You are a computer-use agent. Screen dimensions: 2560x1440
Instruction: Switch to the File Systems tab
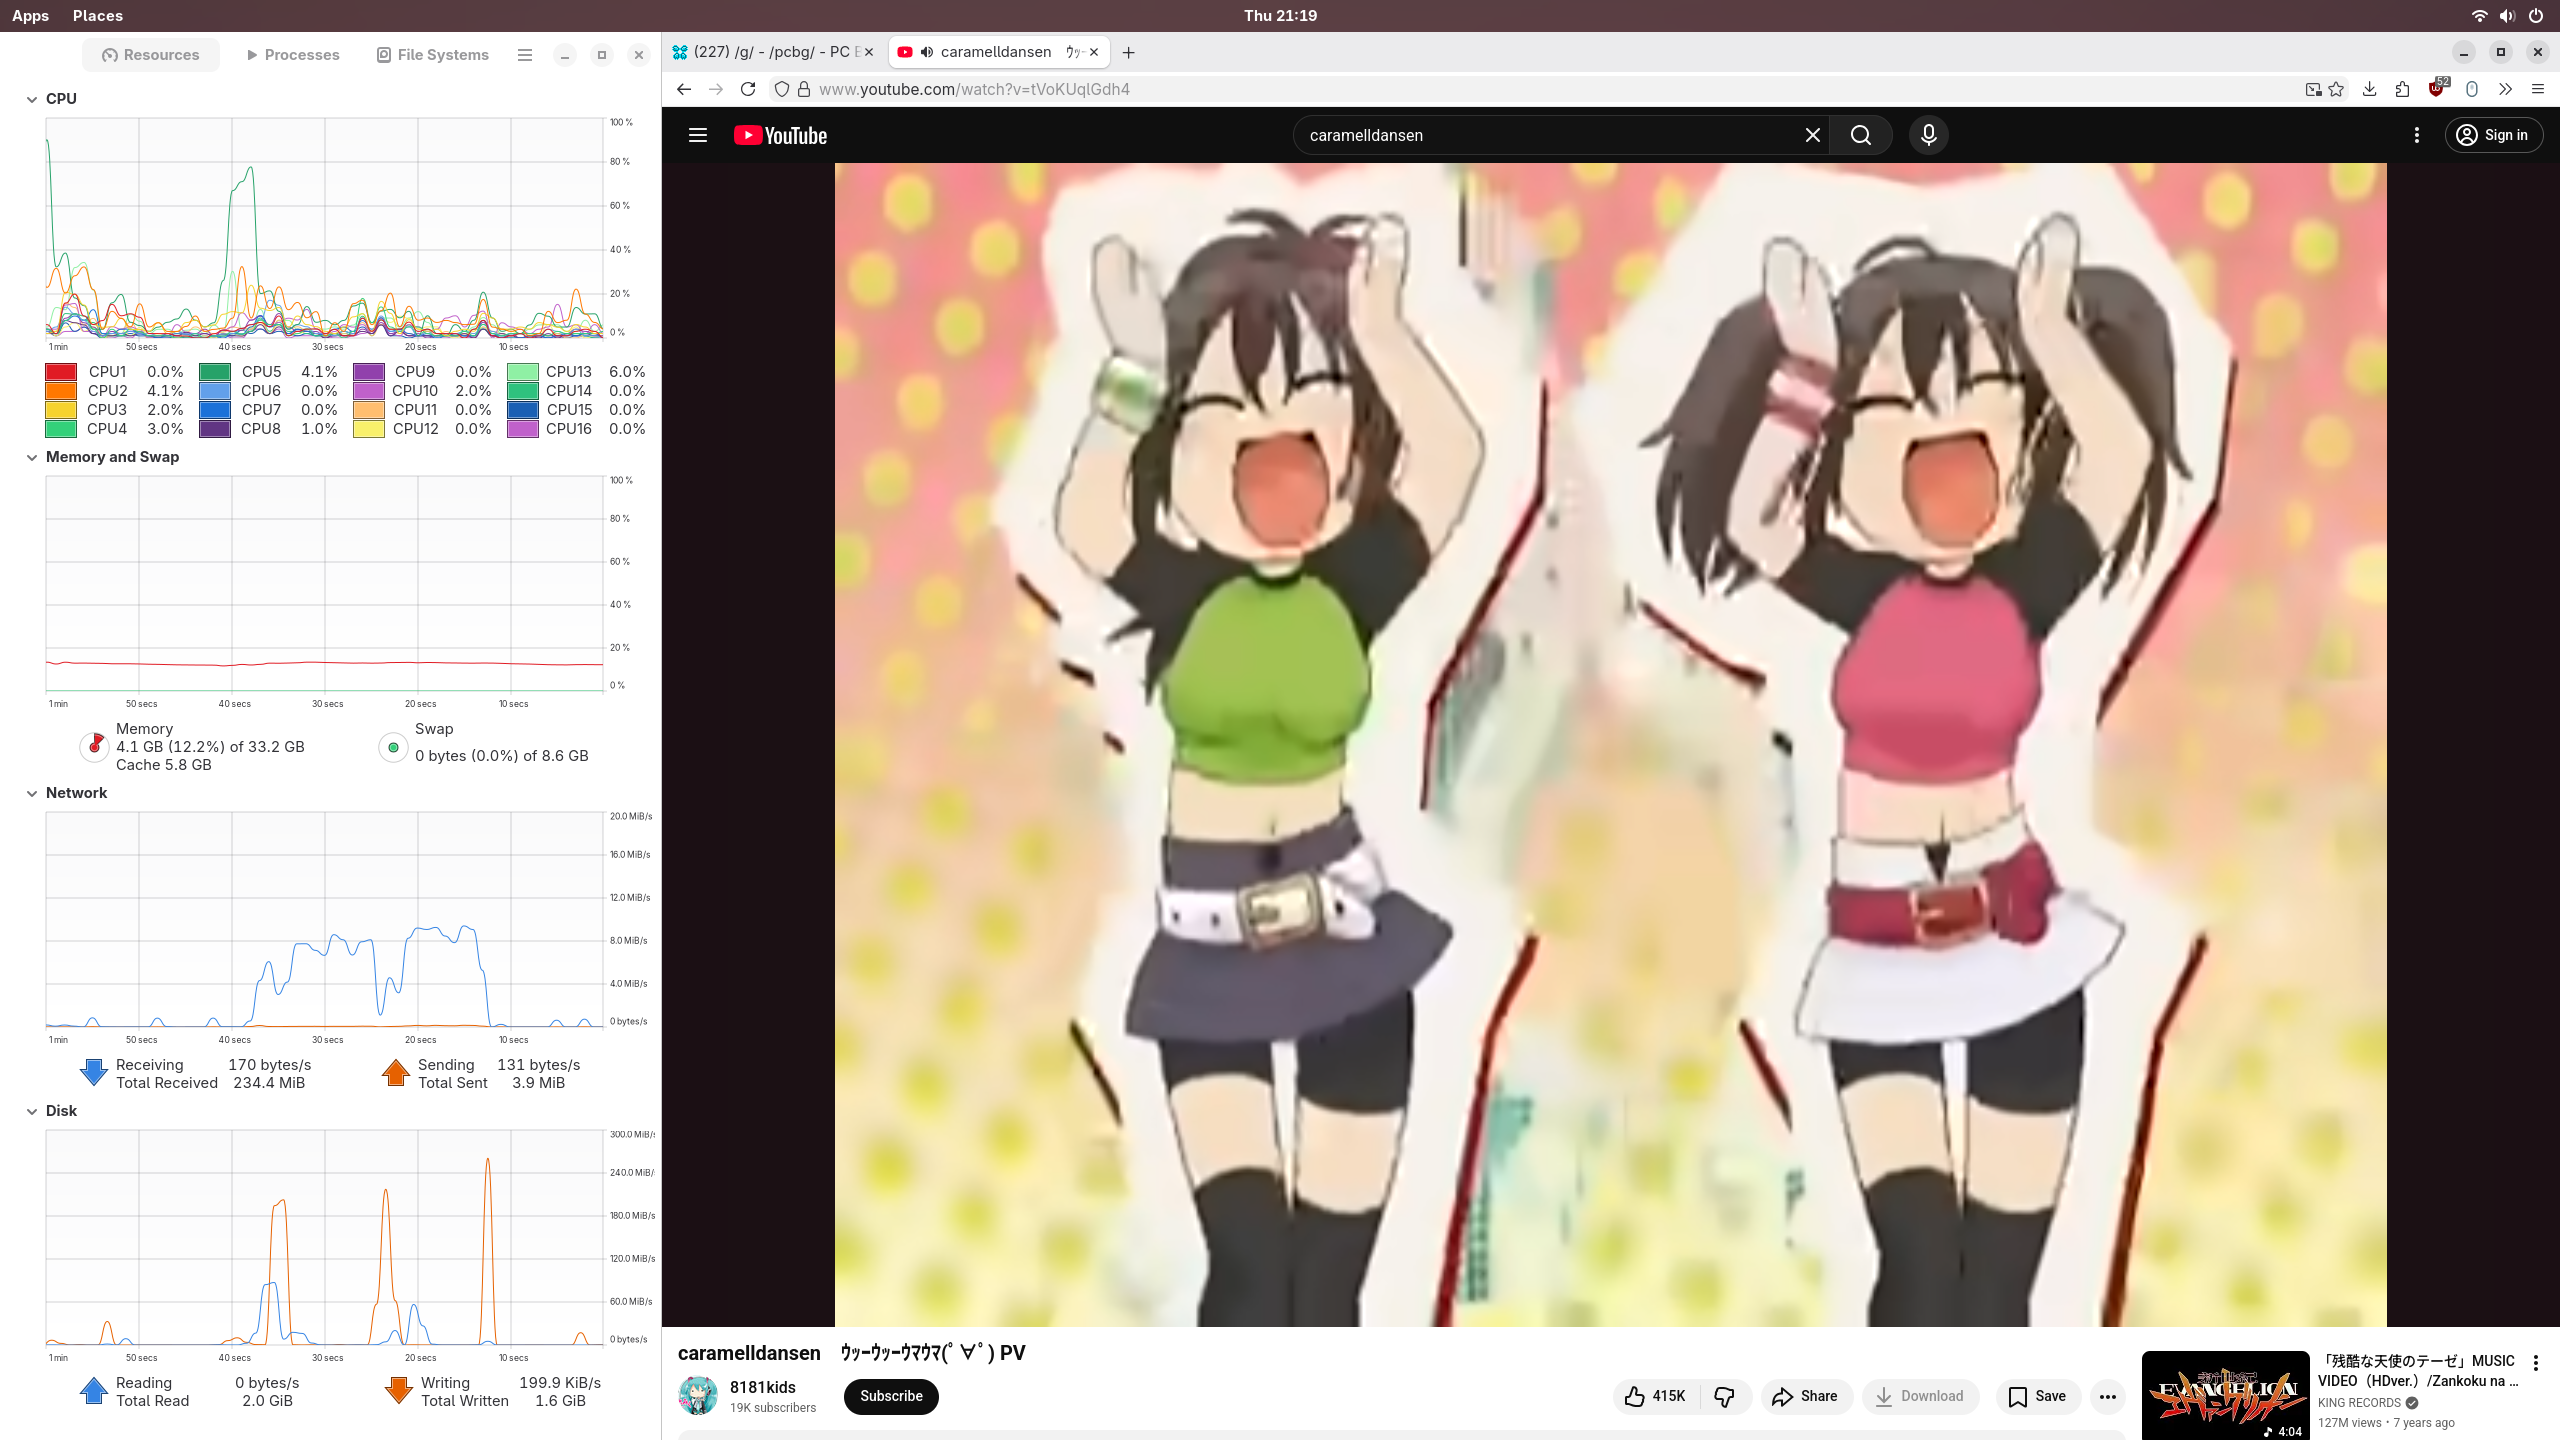pyautogui.click(x=432, y=55)
